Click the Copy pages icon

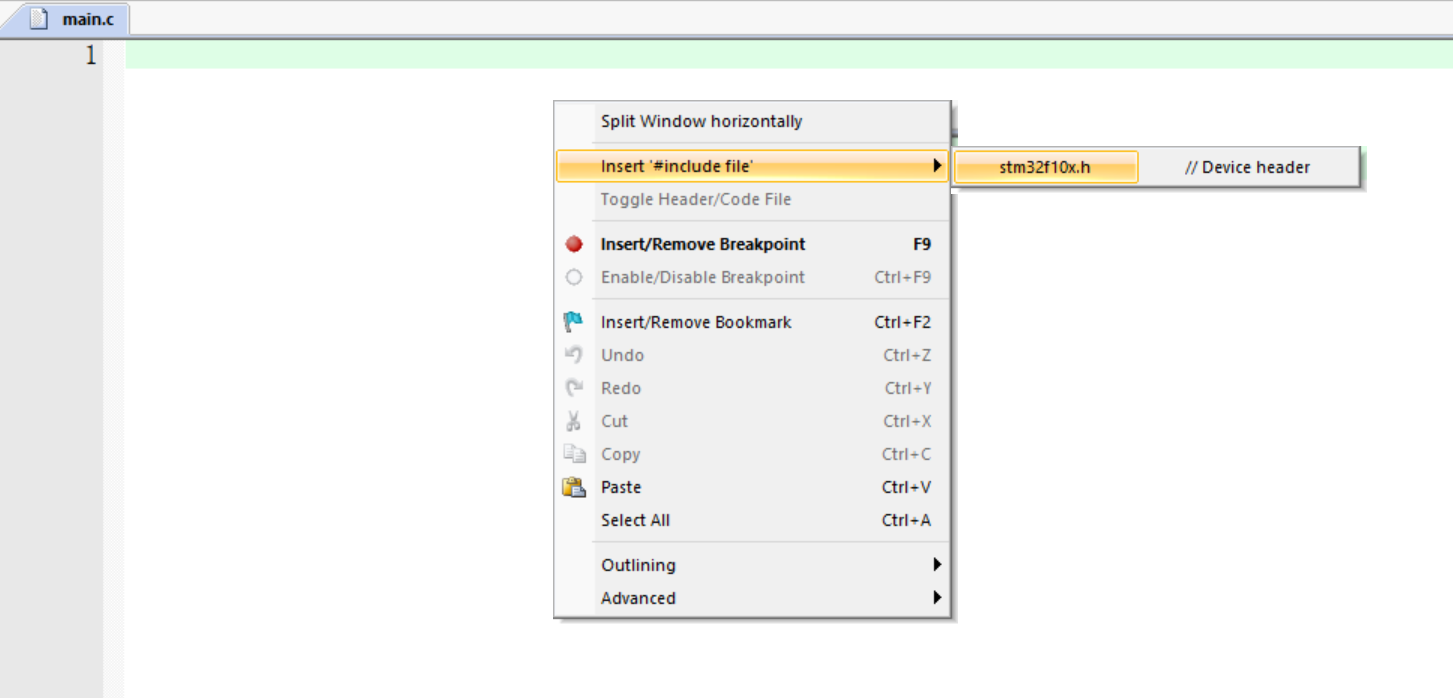574,454
